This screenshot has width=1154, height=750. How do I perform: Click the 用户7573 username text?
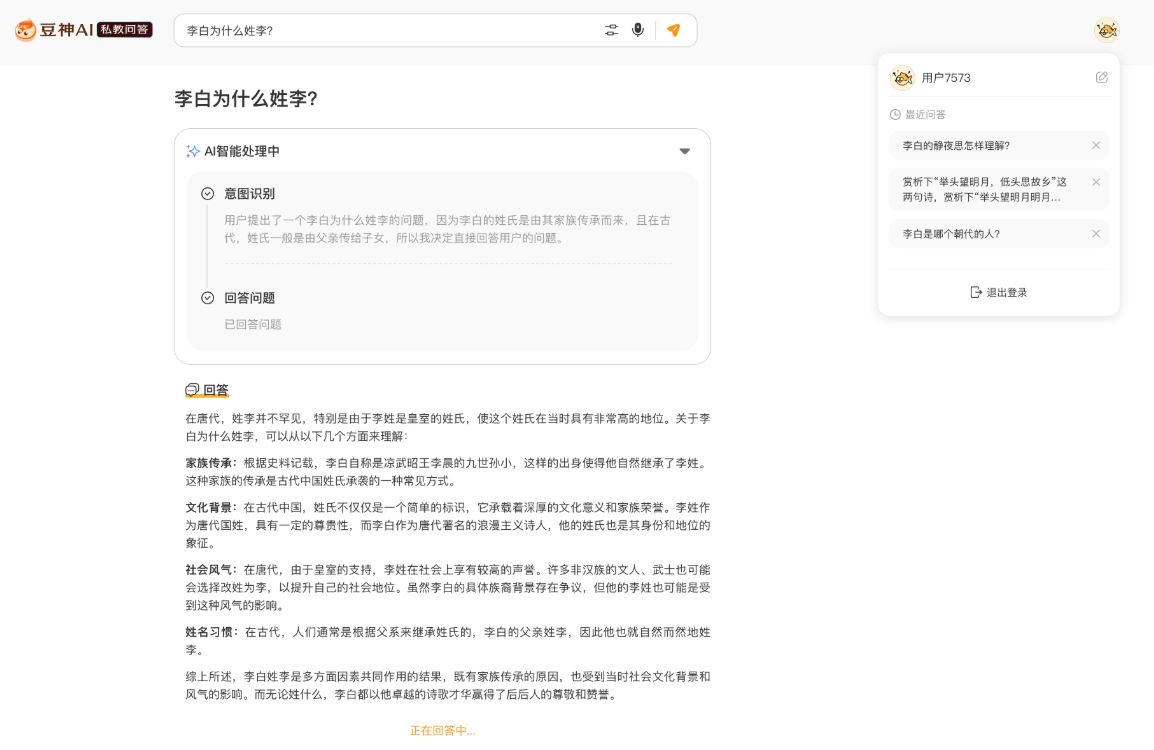pyautogui.click(x=946, y=78)
